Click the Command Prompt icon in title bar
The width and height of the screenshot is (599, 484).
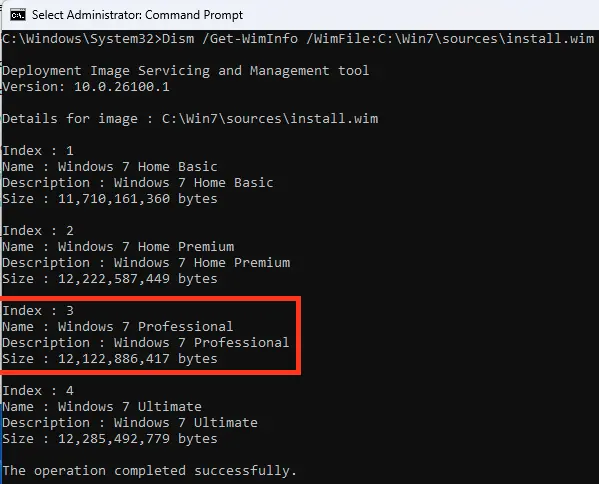tap(18, 15)
